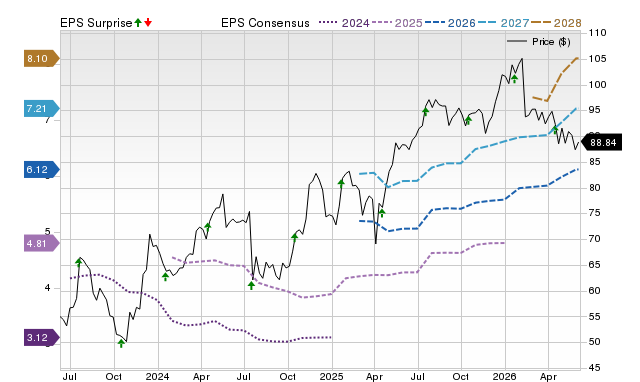The image size is (640, 382).
Task: Click the EPS Consensus legend title
Action: [x=265, y=23]
